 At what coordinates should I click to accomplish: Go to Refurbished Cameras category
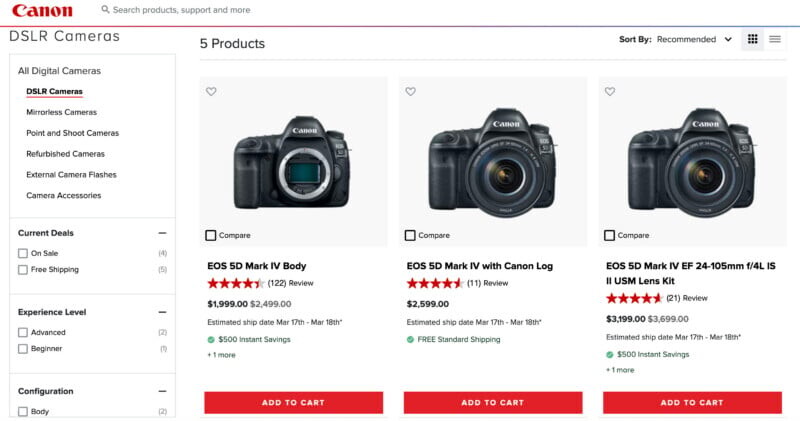(65, 154)
